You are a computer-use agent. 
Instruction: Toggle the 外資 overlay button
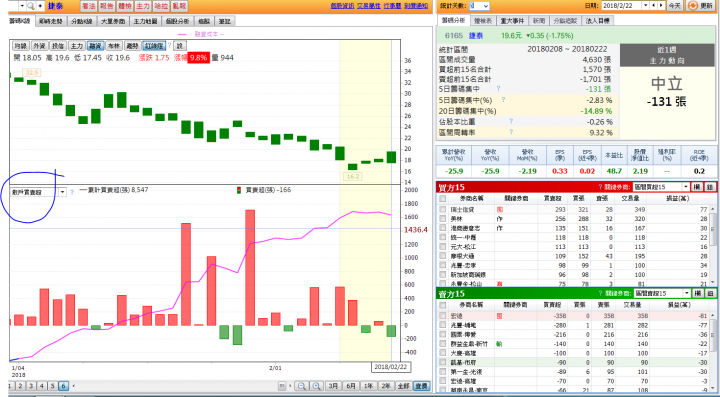tap(39, 46)
